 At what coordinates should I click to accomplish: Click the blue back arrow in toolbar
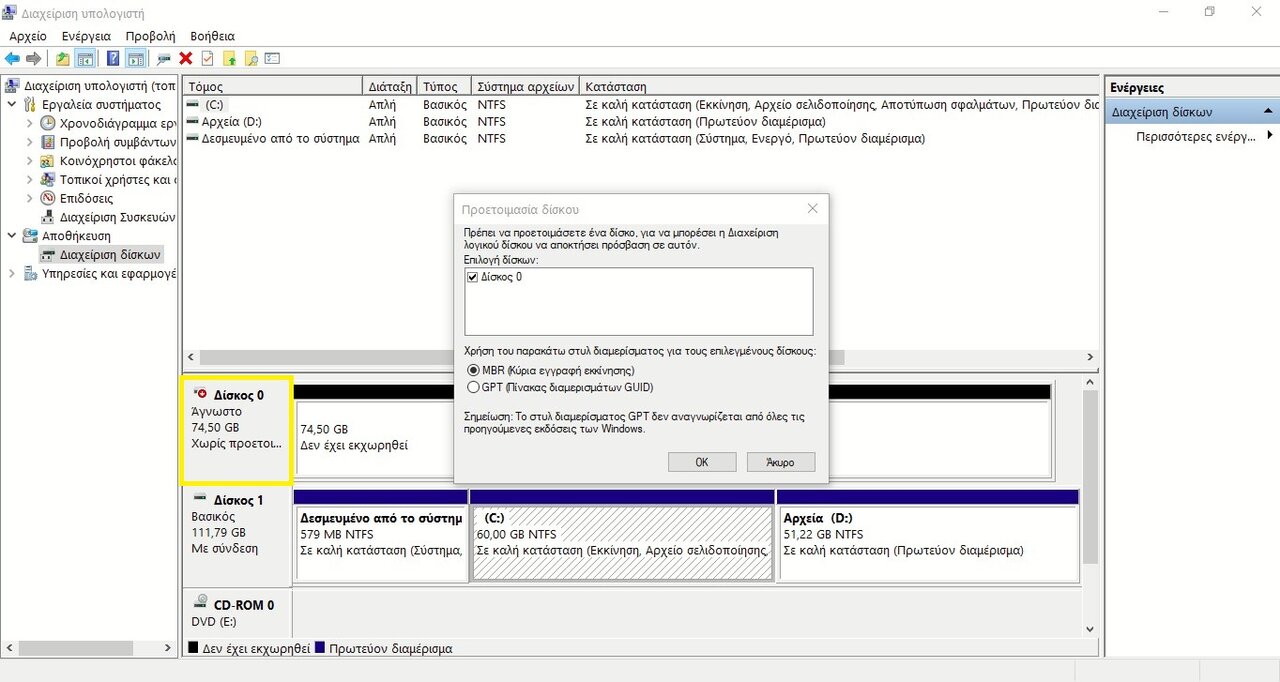coord(12,59)
